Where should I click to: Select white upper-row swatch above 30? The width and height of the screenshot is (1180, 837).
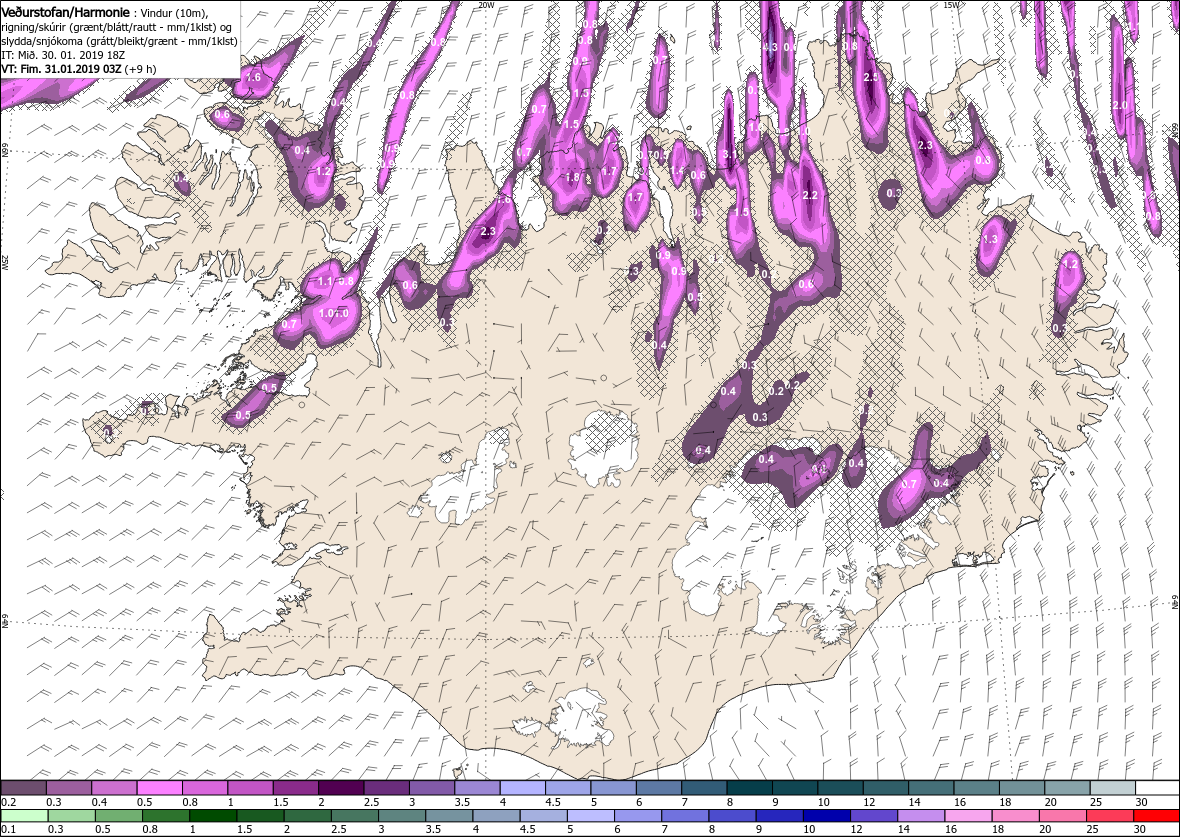(1157, 788)
